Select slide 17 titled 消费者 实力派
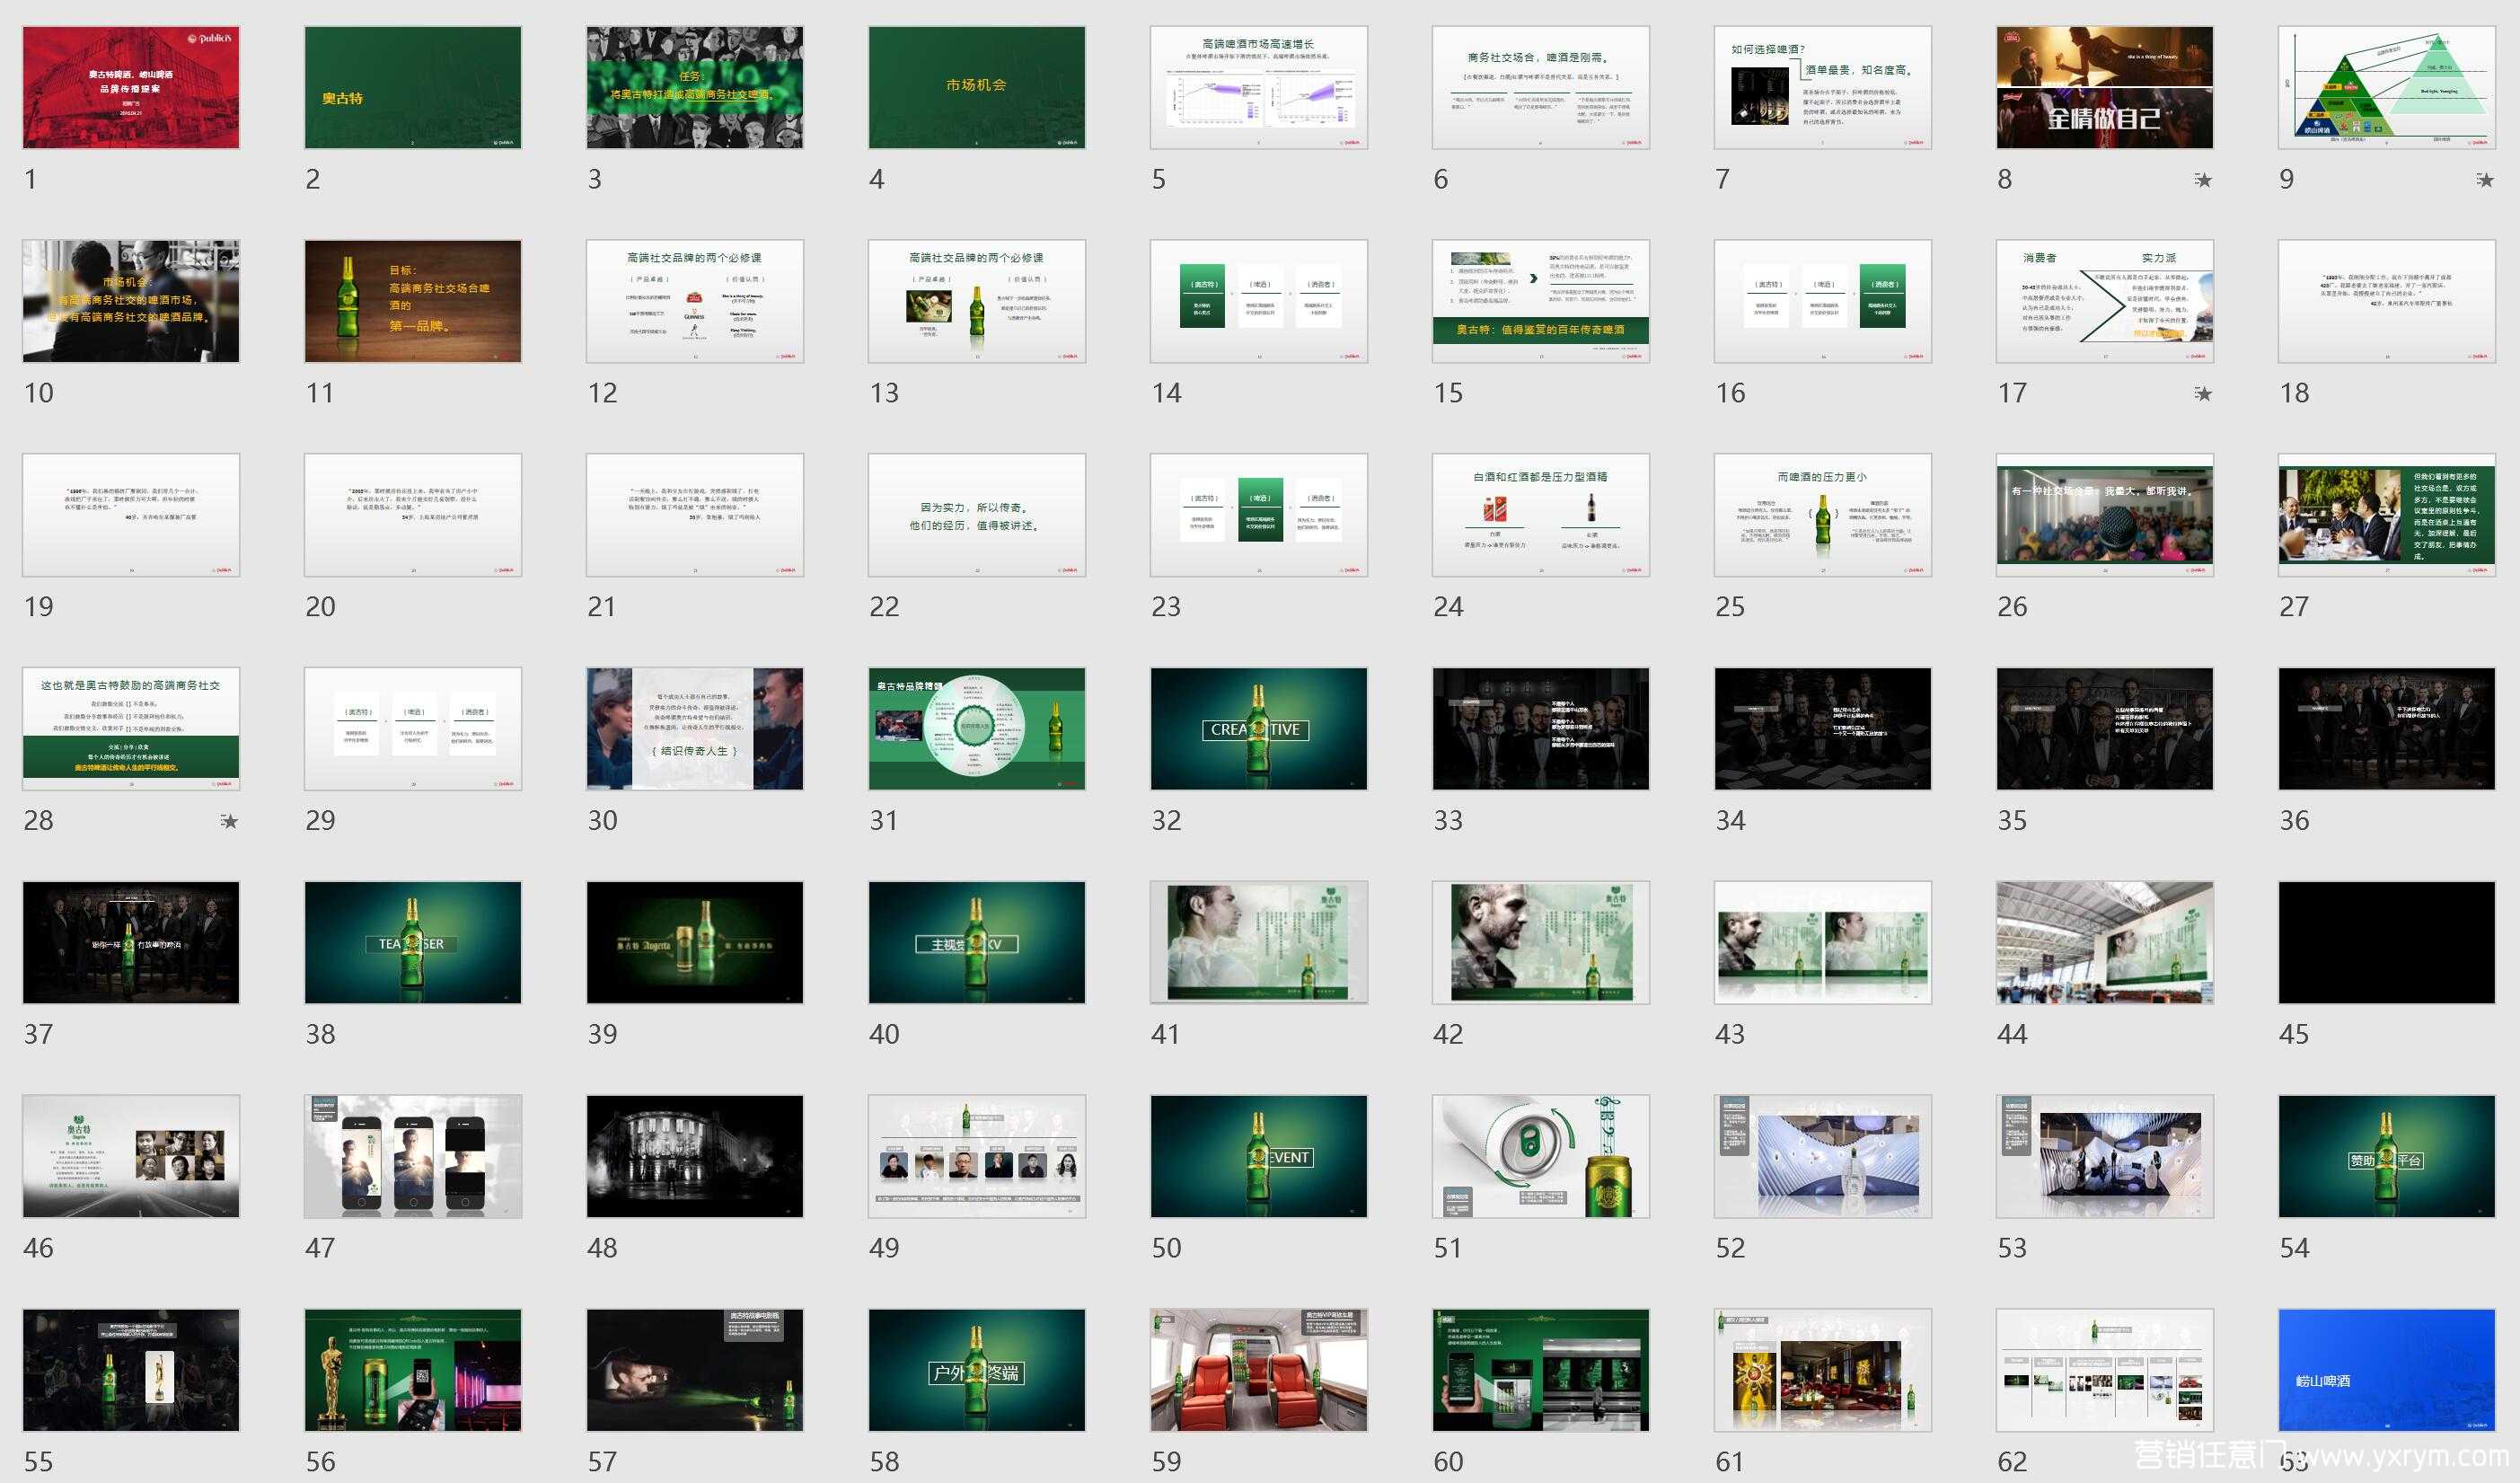 click(2105, 301)
